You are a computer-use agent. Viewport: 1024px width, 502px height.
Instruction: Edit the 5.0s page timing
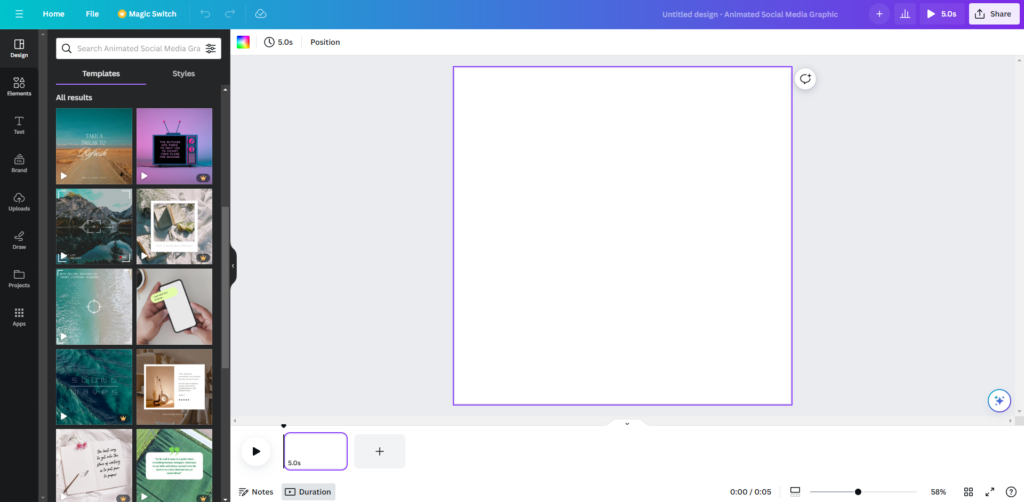pos(279,42)
